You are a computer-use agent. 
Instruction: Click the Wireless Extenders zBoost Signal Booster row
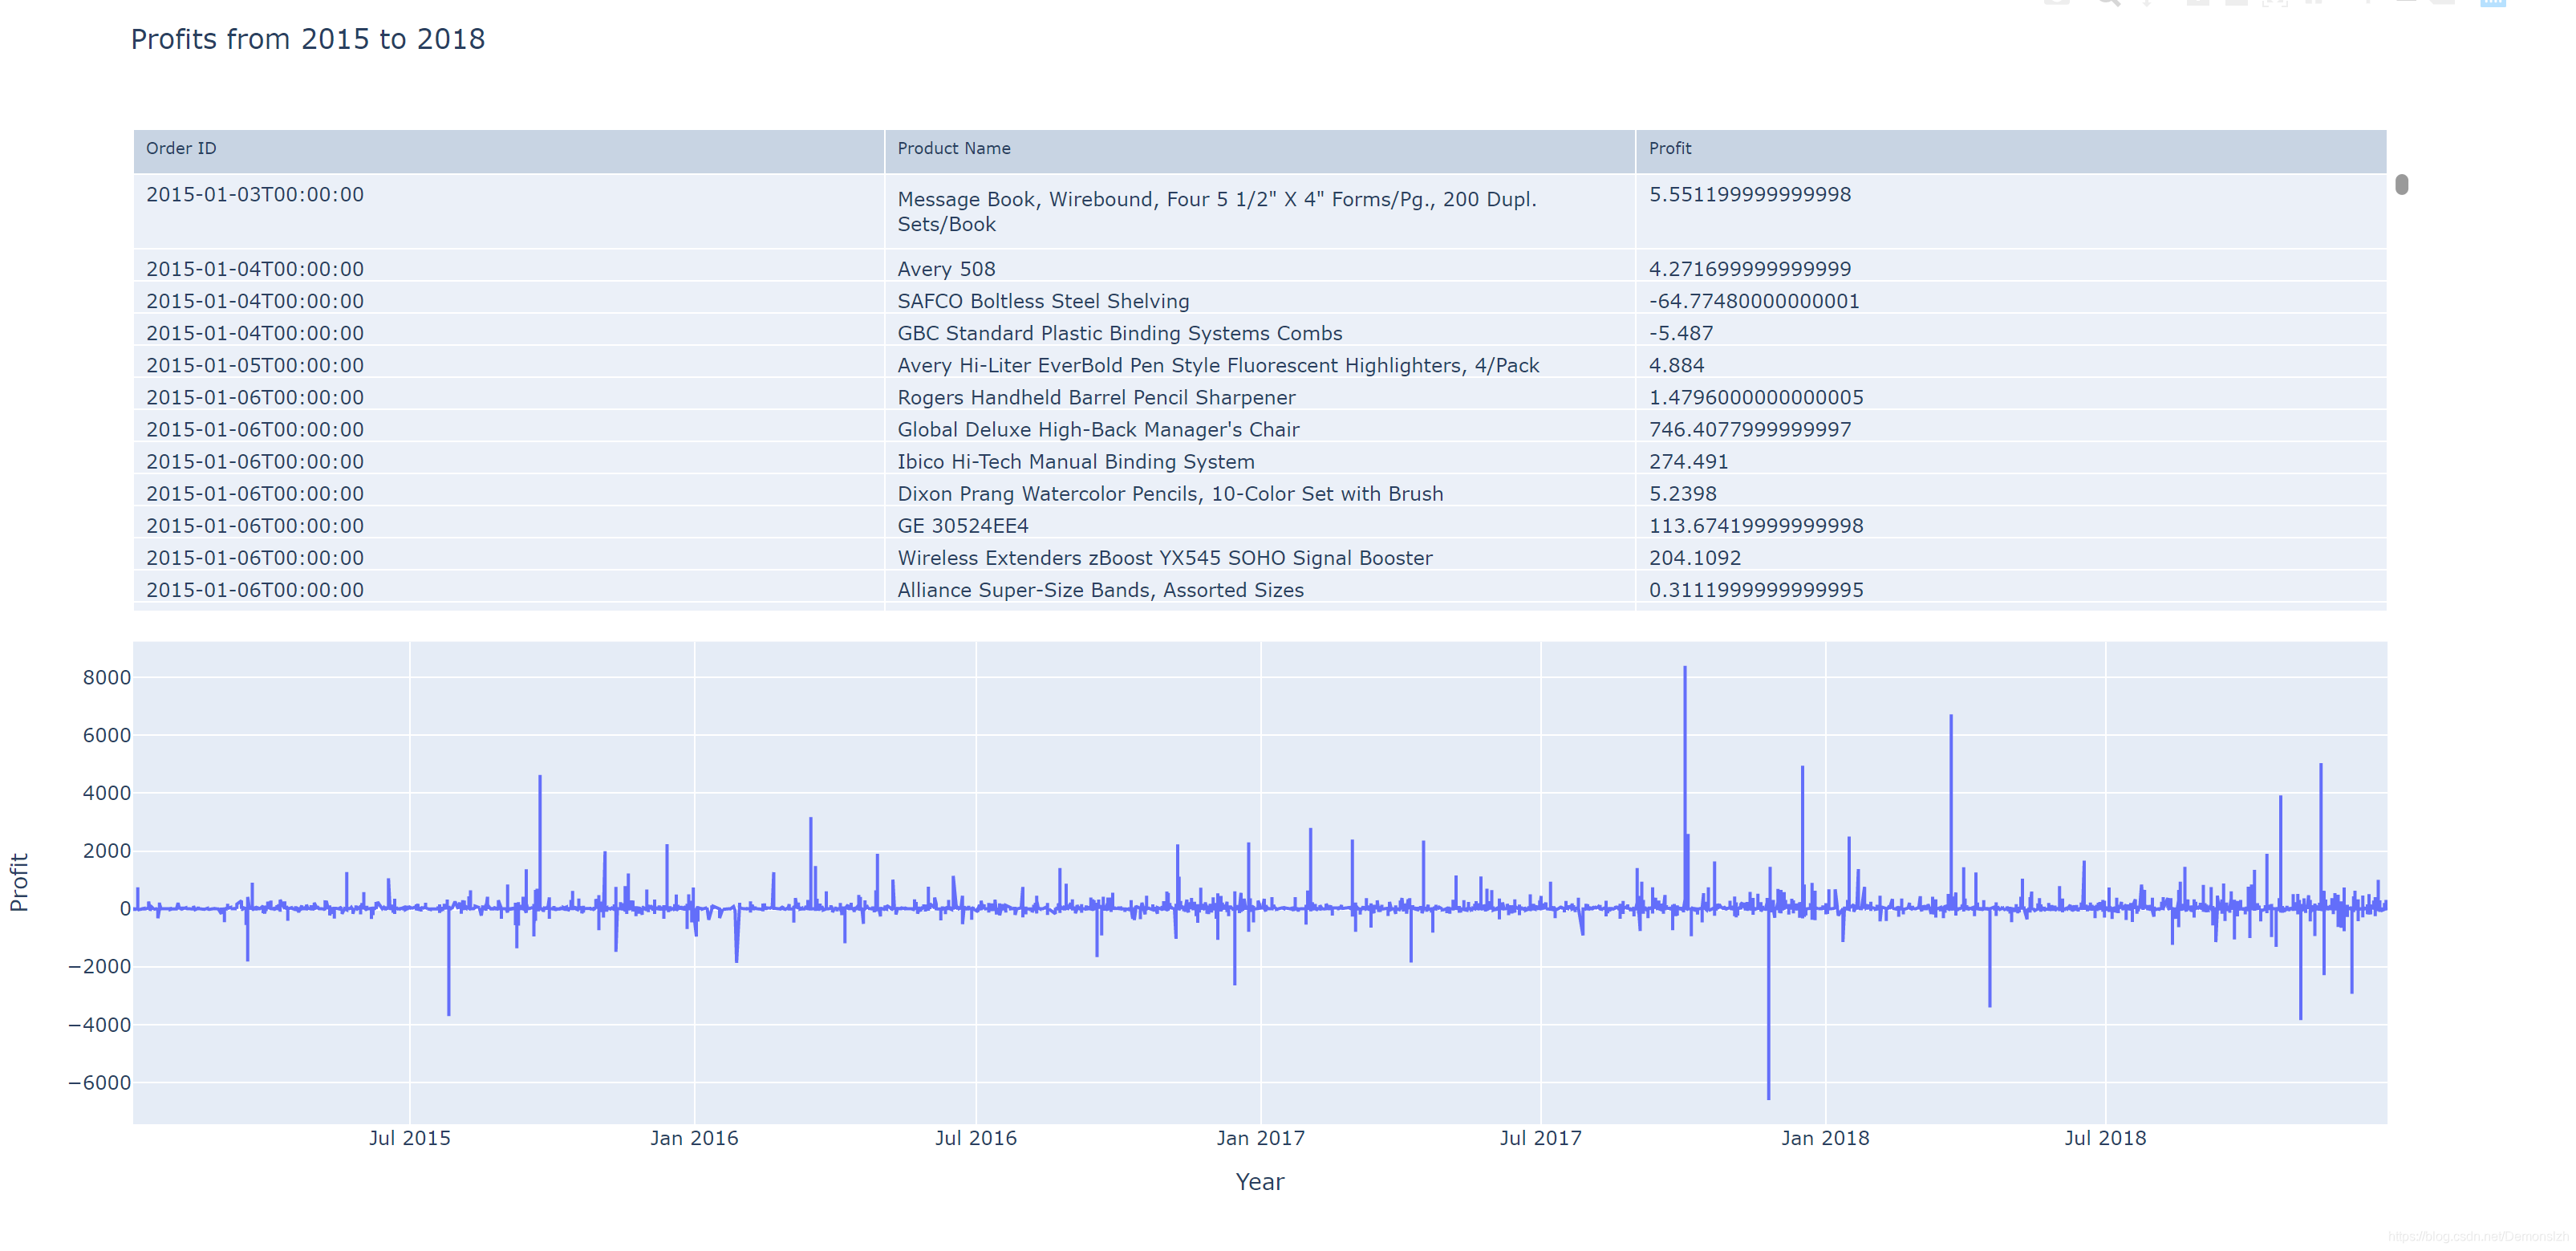click(1164, 558)
